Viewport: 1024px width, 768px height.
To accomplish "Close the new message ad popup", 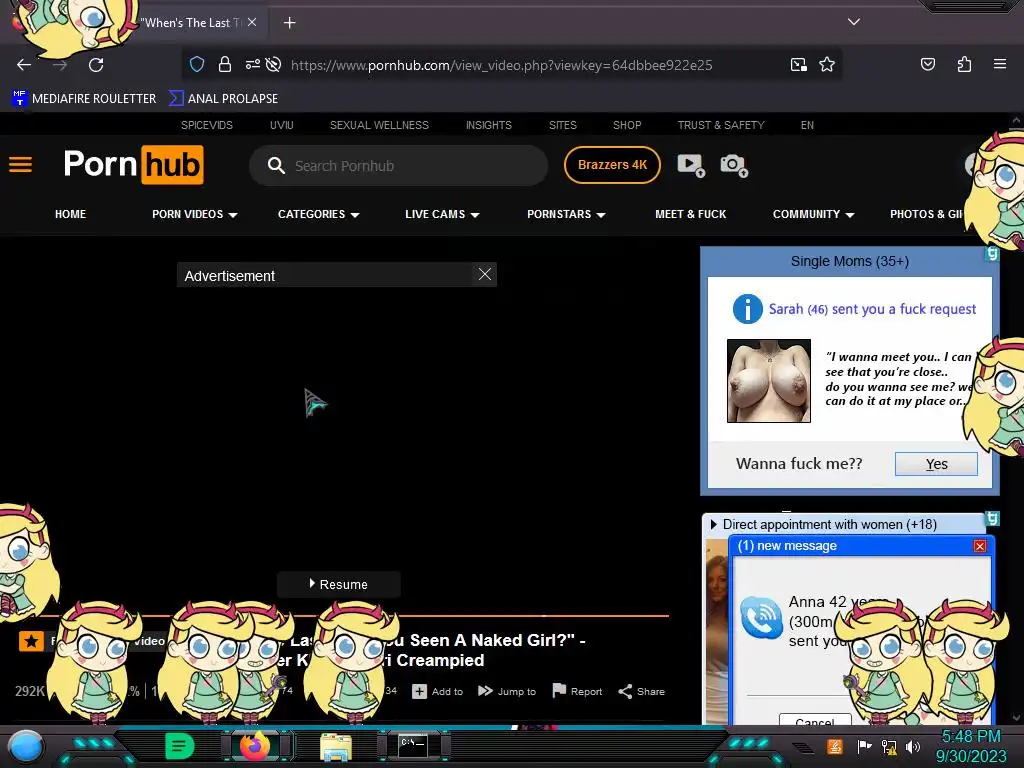I will pyautogui.click(x=980, y=546).
